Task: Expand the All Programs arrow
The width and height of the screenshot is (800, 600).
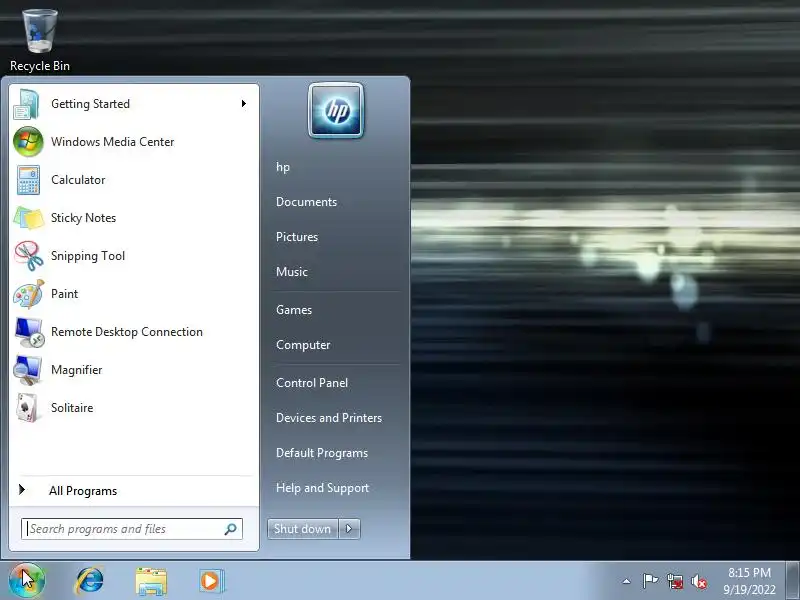Action: point(22,490)
